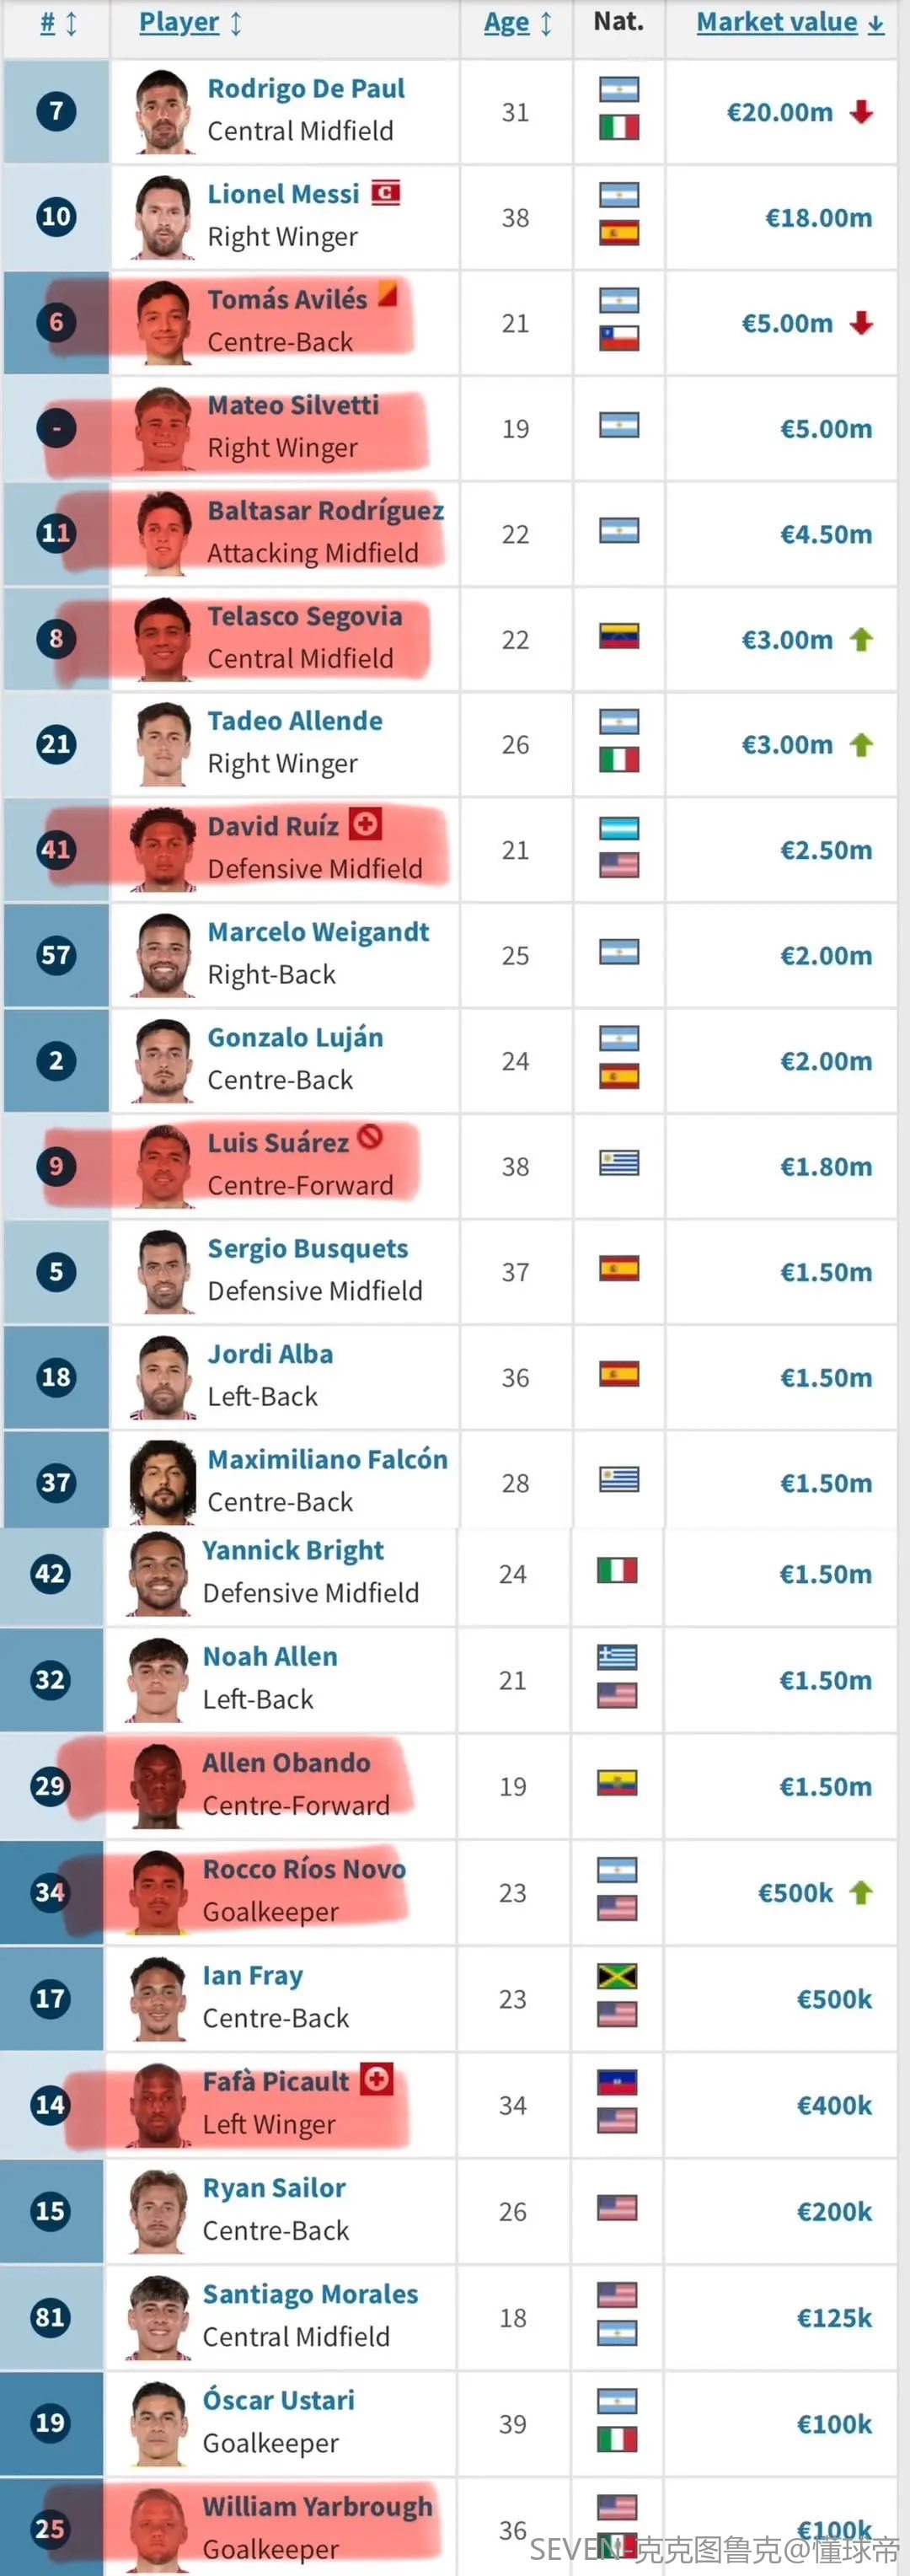The width and height of the screenshot is (910, 2576).
Task: Sort table by the # column header
Action: pyautogui.click(x=58, y=23)
